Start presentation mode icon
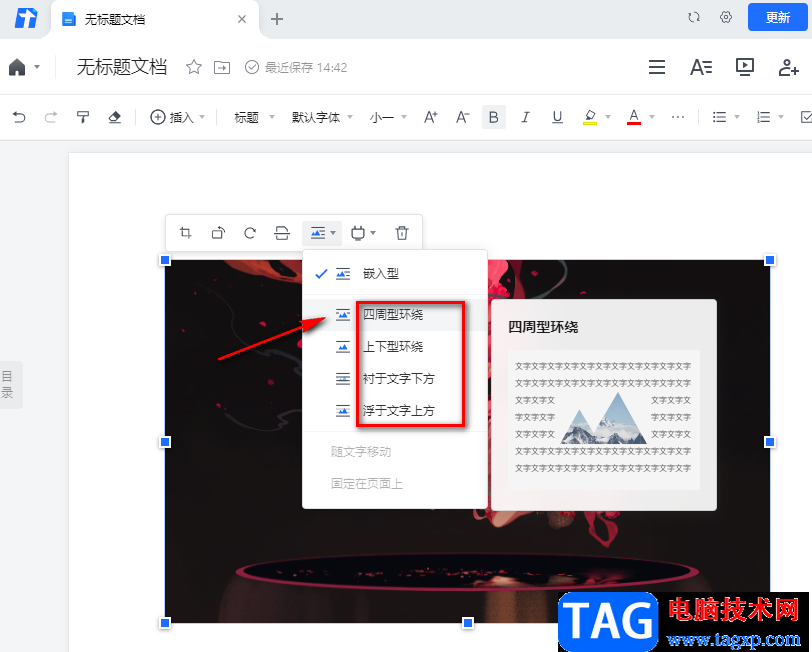 (x=745, y=67)
